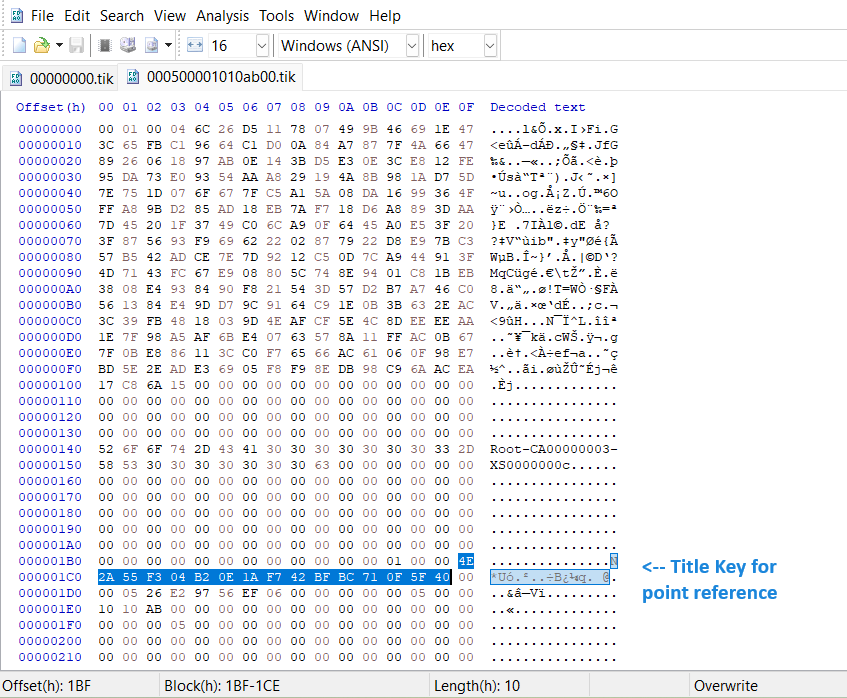Open the Tools menu
The height and width of the screenshot is (698, 847).
[276, 16]
